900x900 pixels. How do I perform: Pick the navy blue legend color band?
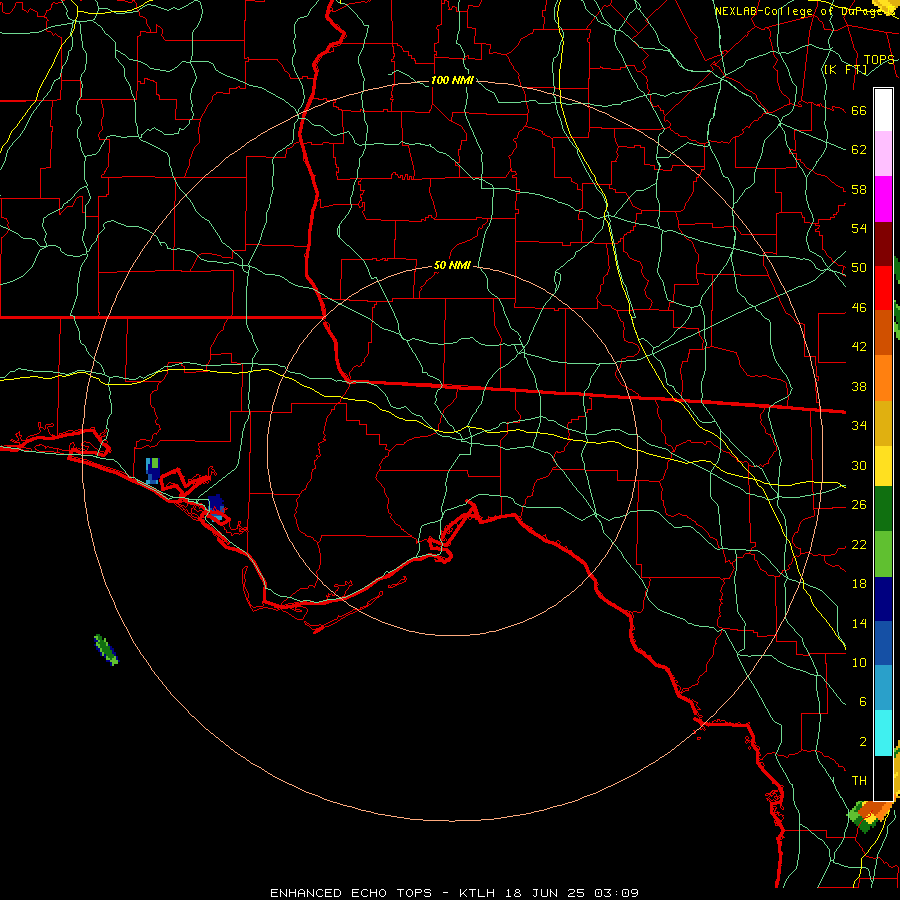click(x=883, y=599)
